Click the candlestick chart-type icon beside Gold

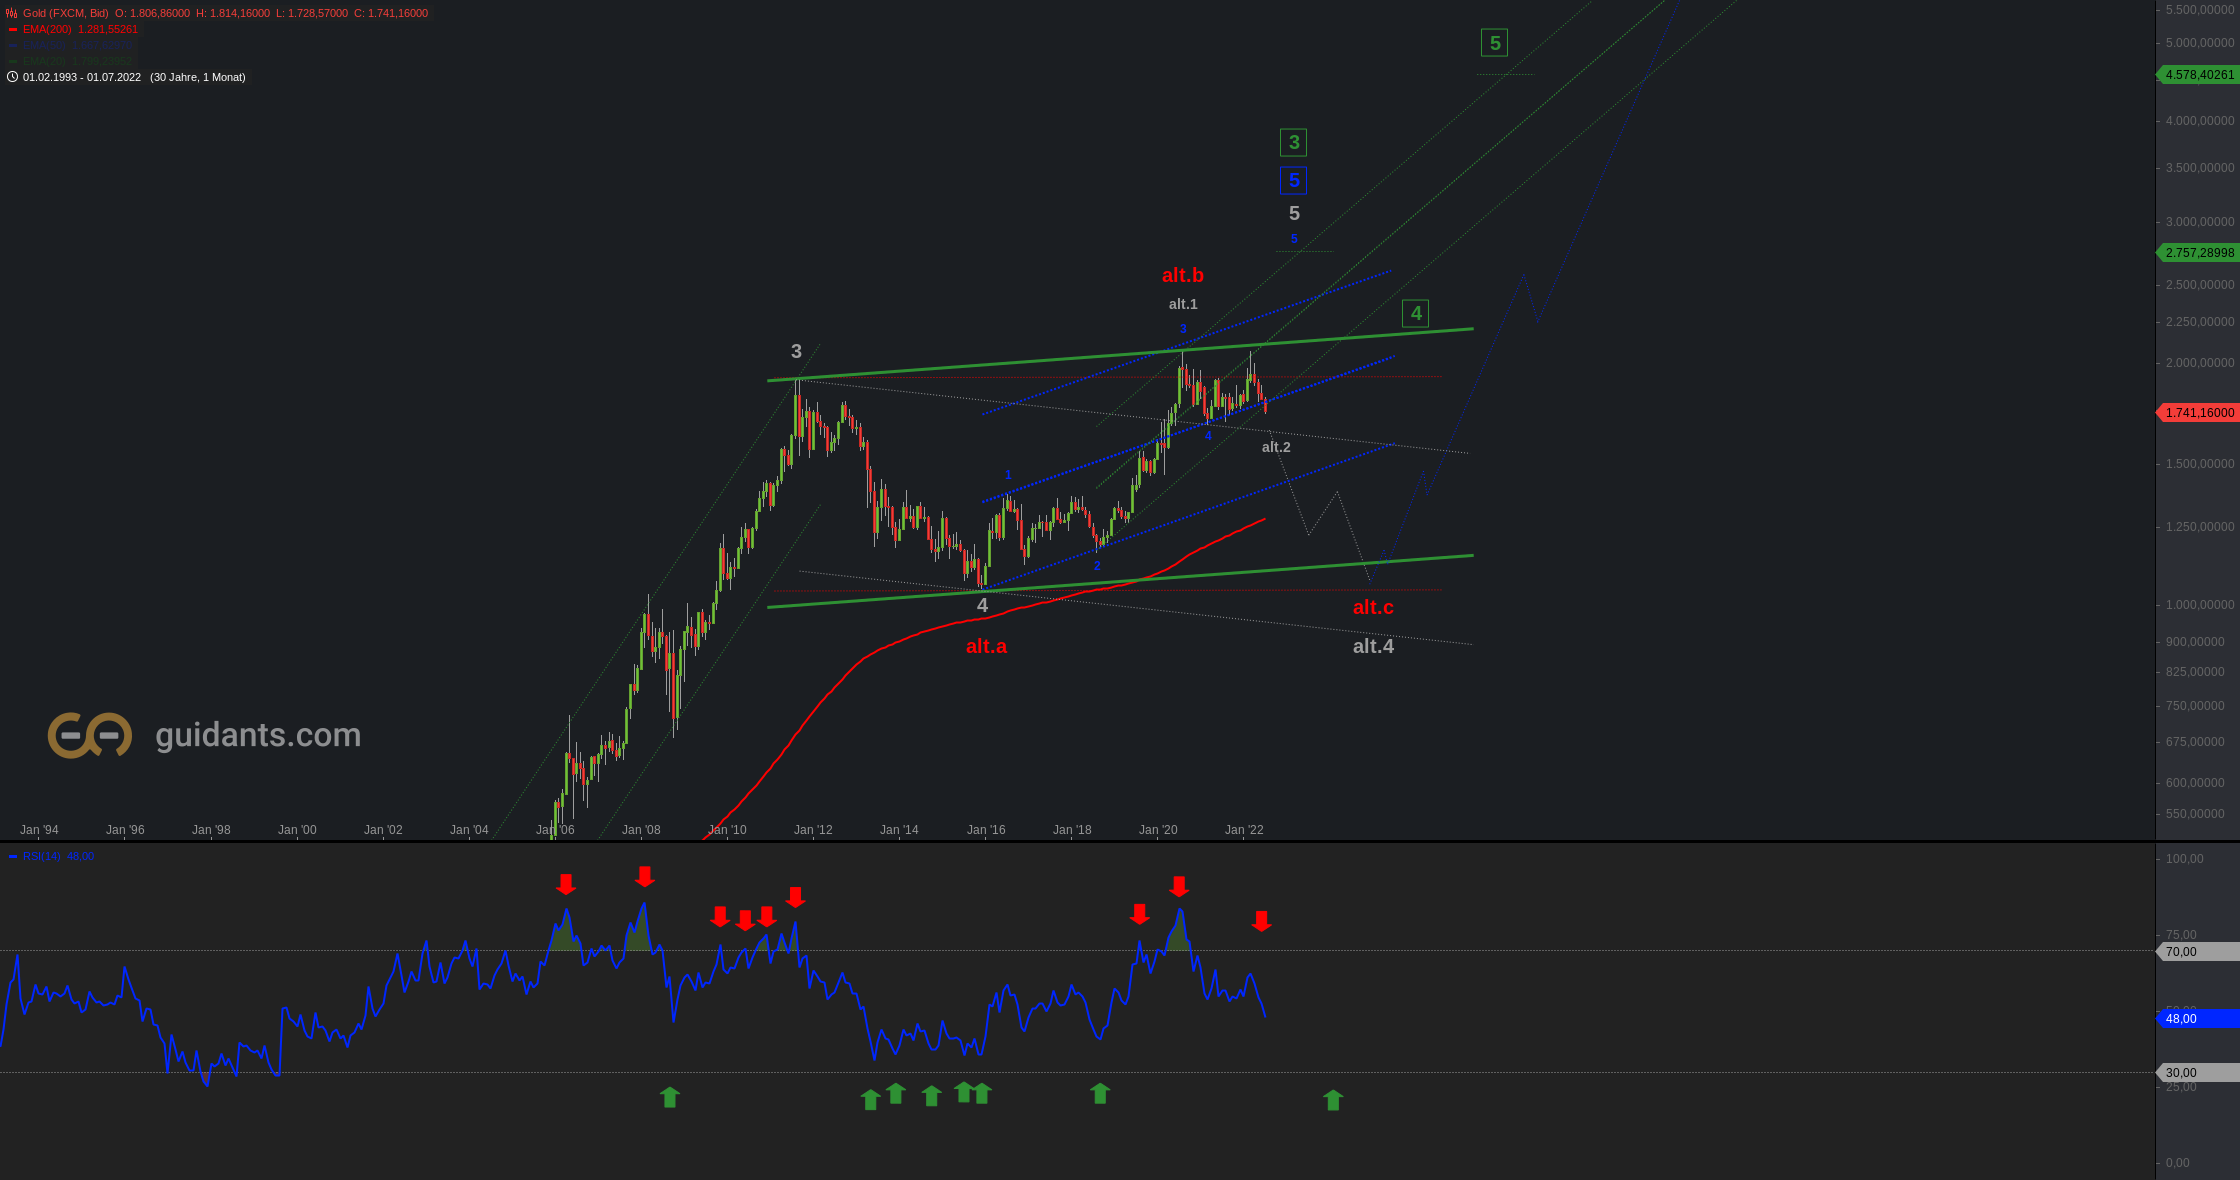[12, 13]
